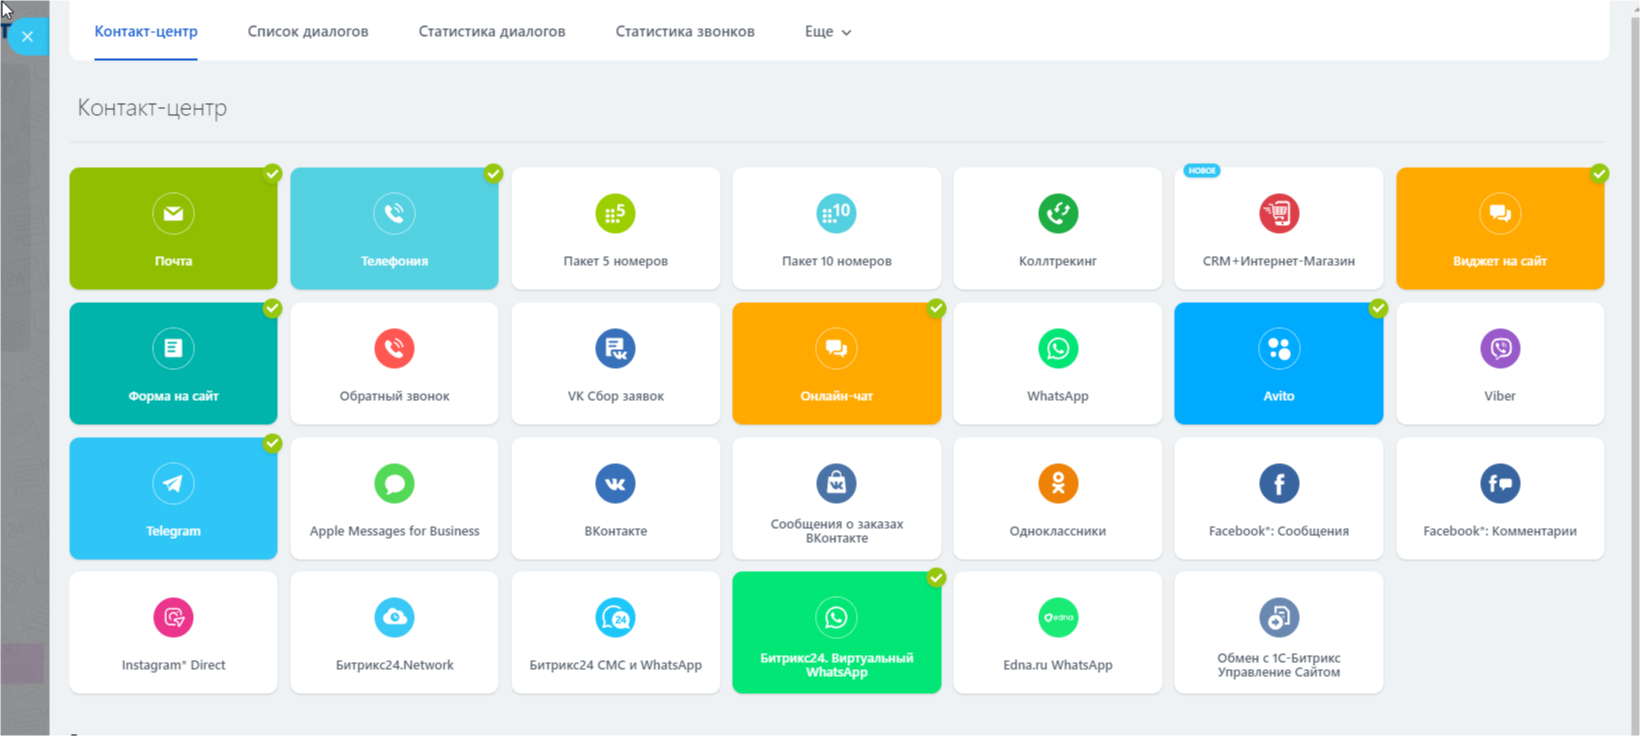
Task: Open Обмен с 1С-Битрикс Управление Сайтом tile
Action: (1278, 633)
